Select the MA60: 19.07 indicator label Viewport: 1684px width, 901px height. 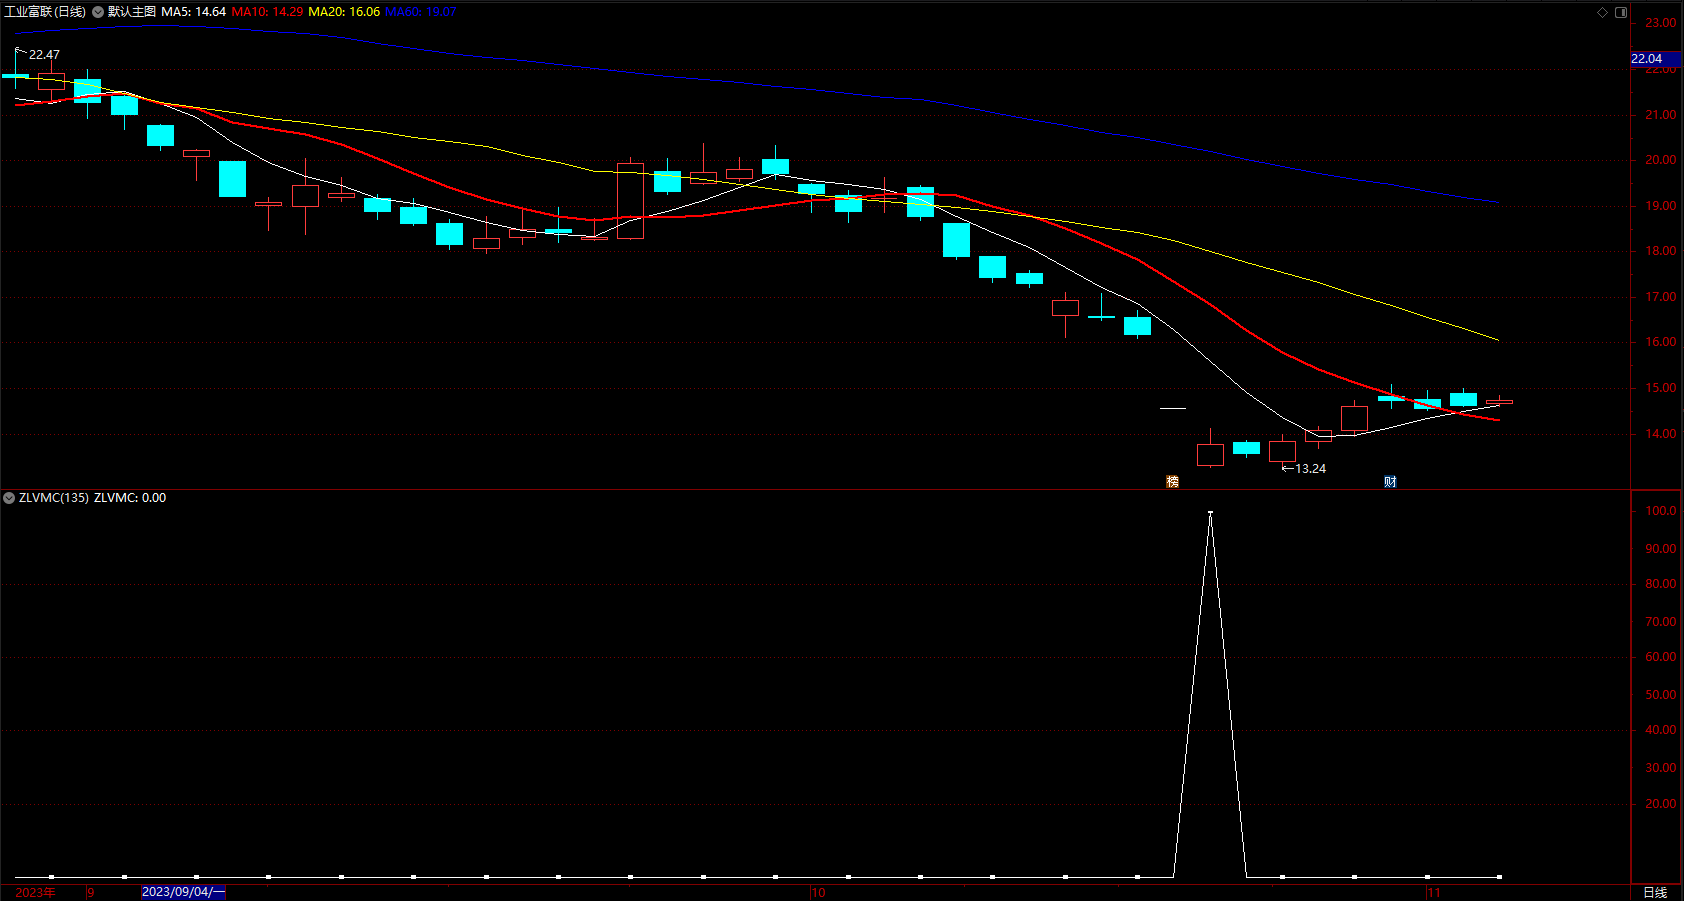tap(421, 12)
